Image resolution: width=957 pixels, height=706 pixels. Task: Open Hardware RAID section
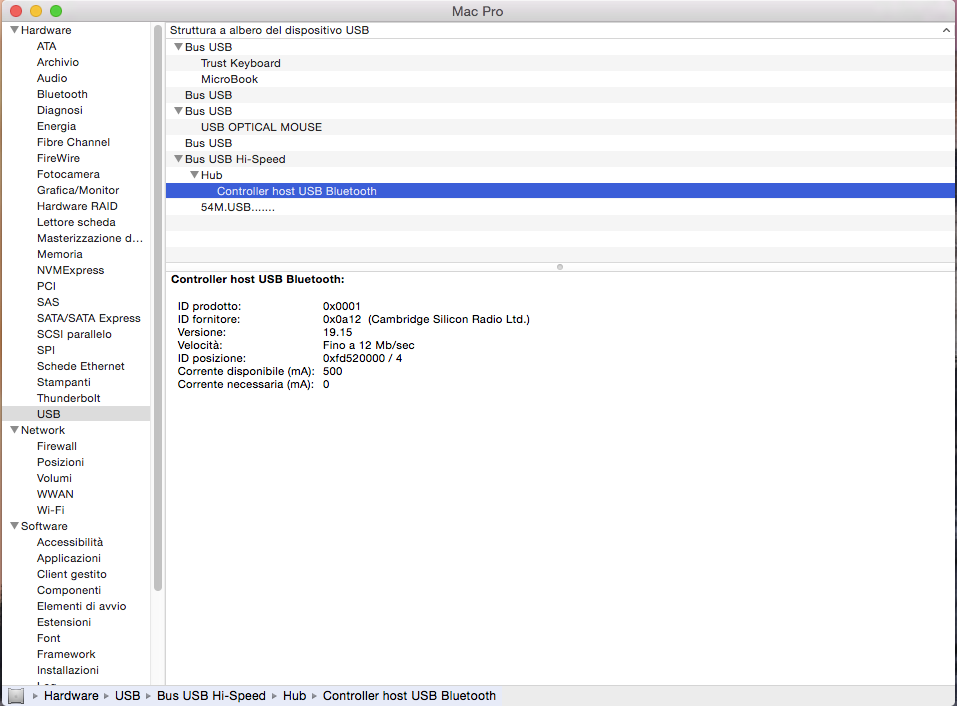point(77,206)
